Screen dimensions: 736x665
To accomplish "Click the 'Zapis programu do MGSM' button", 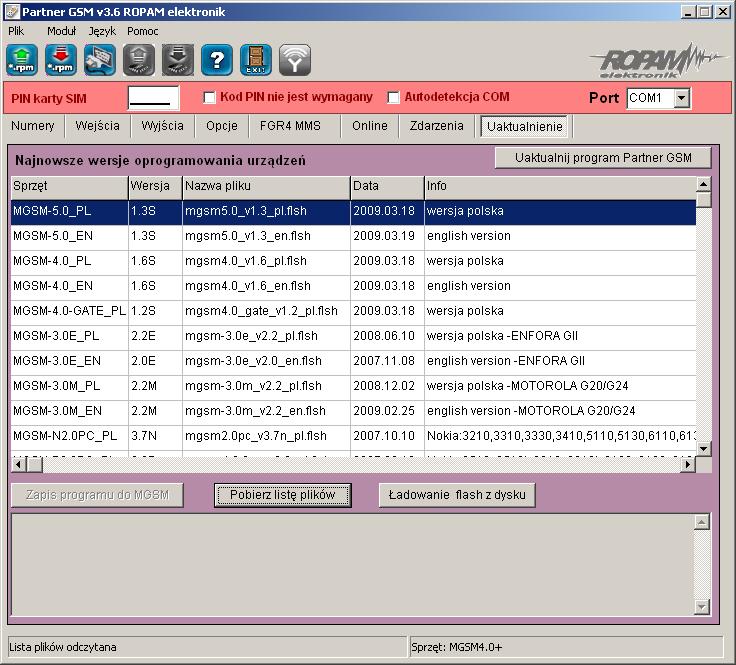I will click(x=97, y=495).
